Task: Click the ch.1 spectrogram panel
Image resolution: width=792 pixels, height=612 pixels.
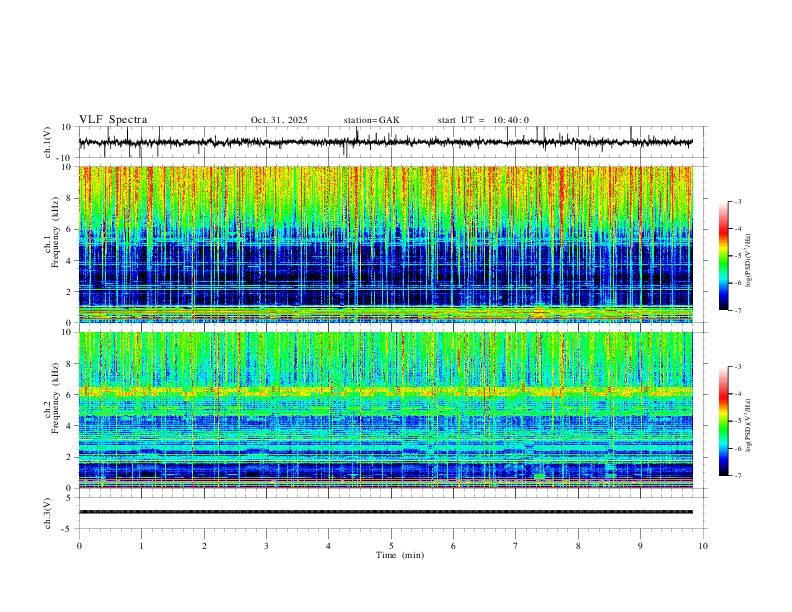Action: (386, 244)
